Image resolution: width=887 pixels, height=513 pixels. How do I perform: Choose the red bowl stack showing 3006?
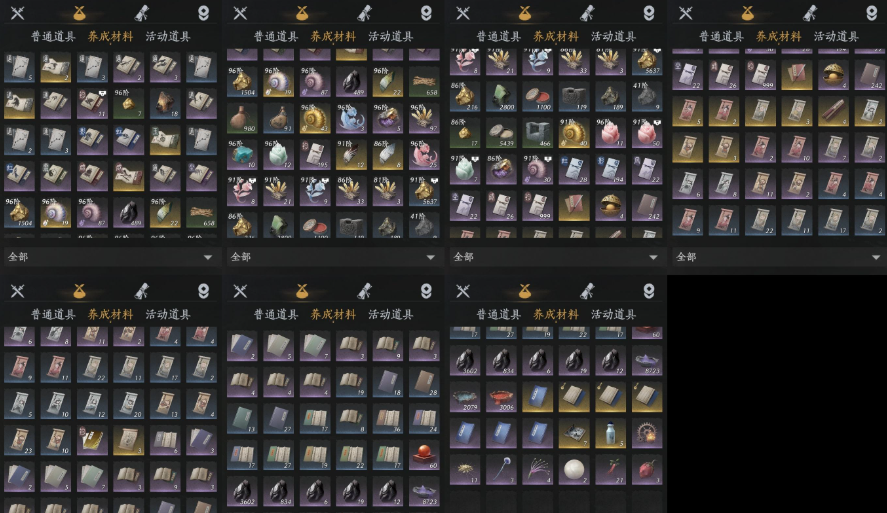point(501,397)
